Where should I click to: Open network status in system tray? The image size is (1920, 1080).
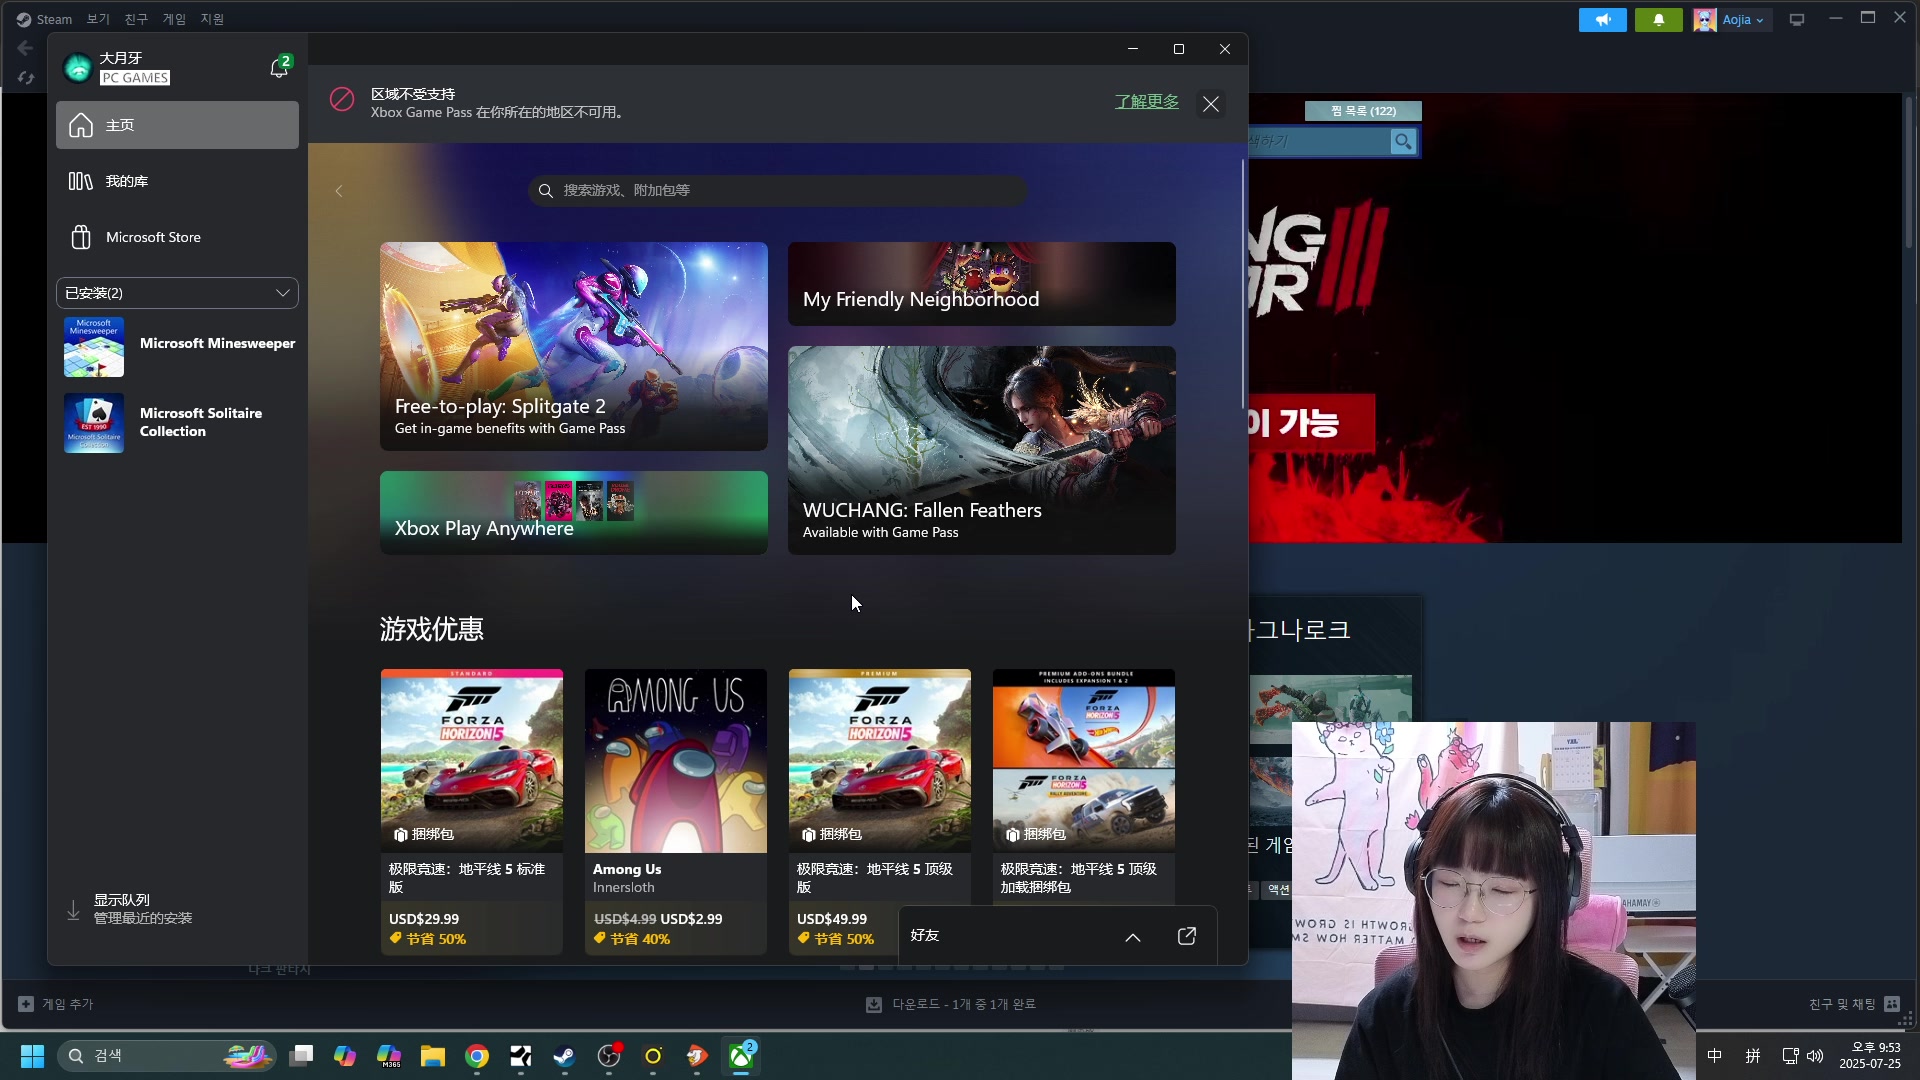click(1790, 1056)
